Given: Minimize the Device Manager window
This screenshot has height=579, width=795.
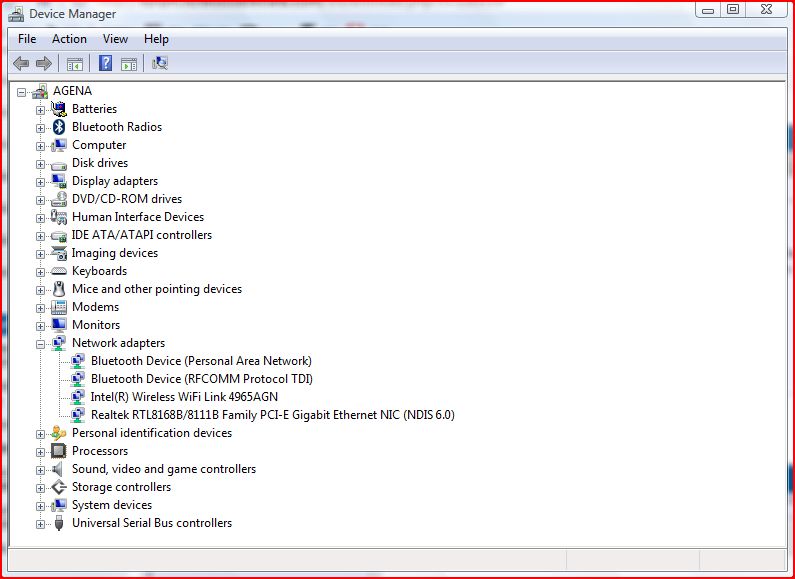Looking at the screenshot, I should click(x=708, y=9).
